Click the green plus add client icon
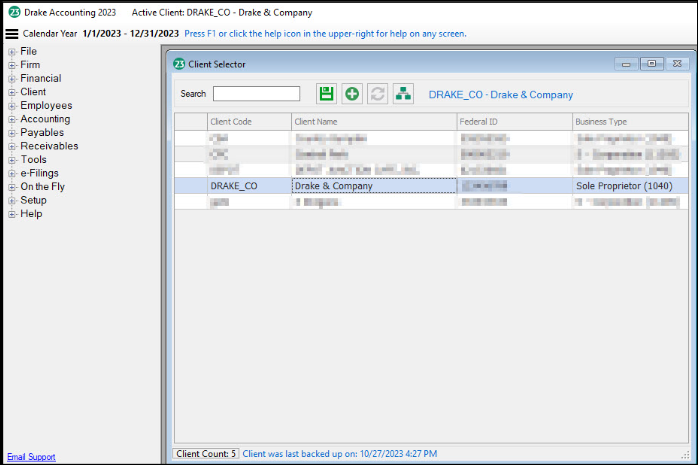698x465 pixels. [x=352, y=94]
